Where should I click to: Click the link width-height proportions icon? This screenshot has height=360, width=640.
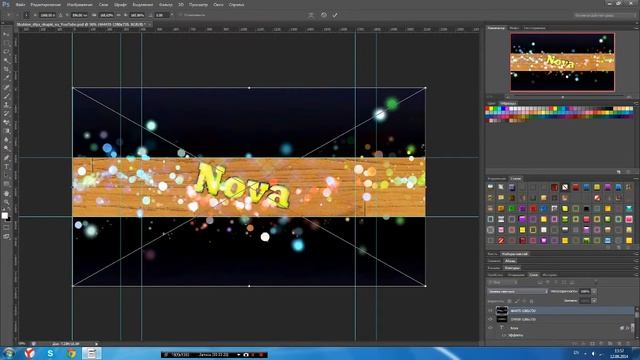[x=119, y=15]
